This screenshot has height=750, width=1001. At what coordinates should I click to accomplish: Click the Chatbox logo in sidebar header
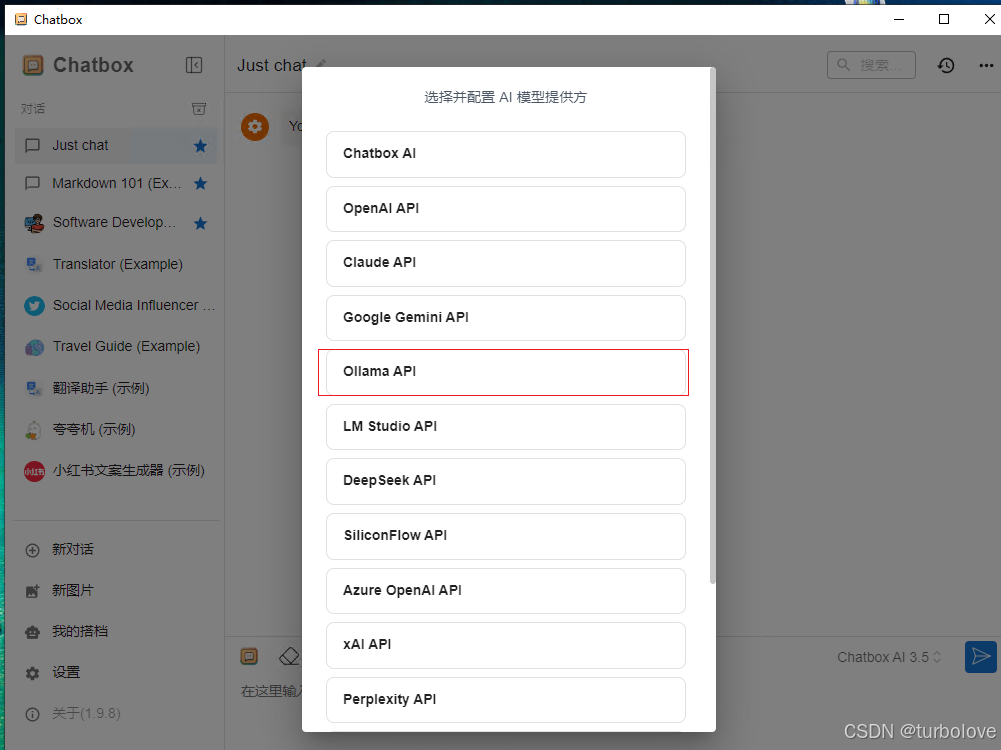point(33,65)
